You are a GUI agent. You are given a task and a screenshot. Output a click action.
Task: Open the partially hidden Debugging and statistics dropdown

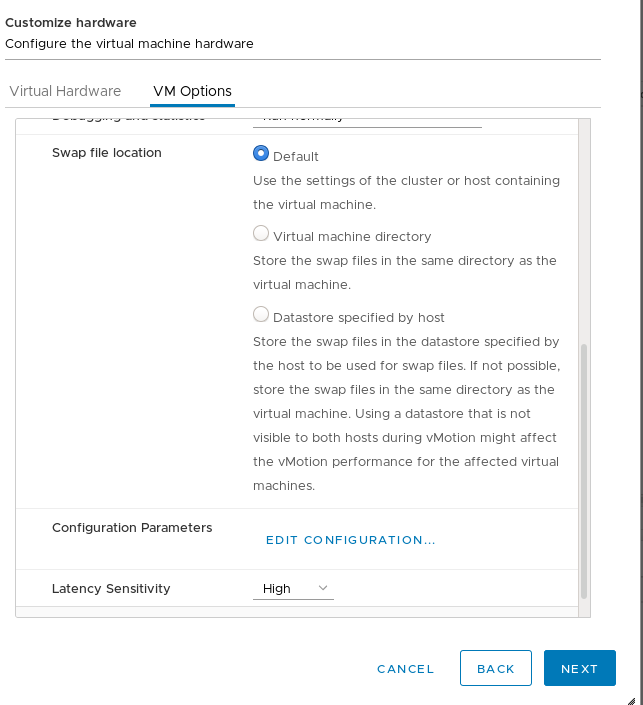click(366, 121)
